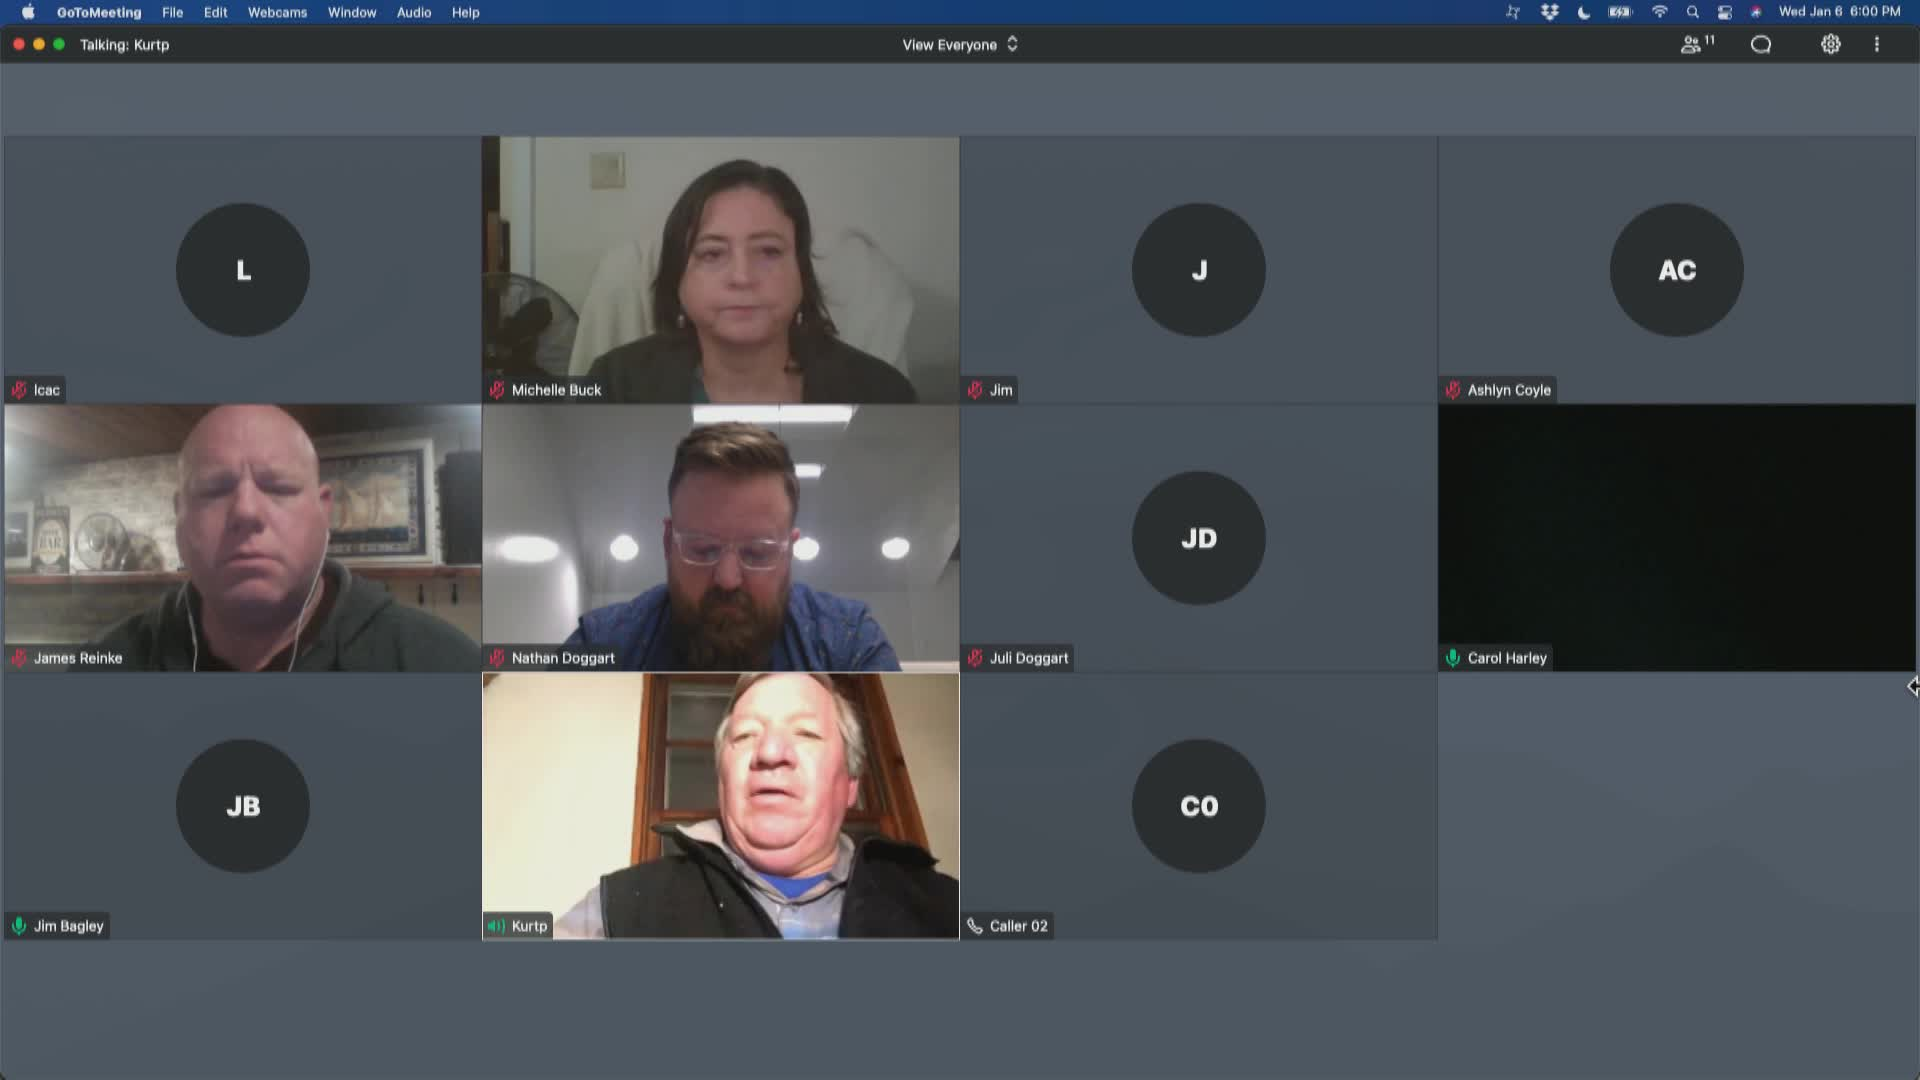The width and height of the screenshot is (1920, 1080).
Task: Click the 'Kurtp' name label
Action: tap(529, 926)
